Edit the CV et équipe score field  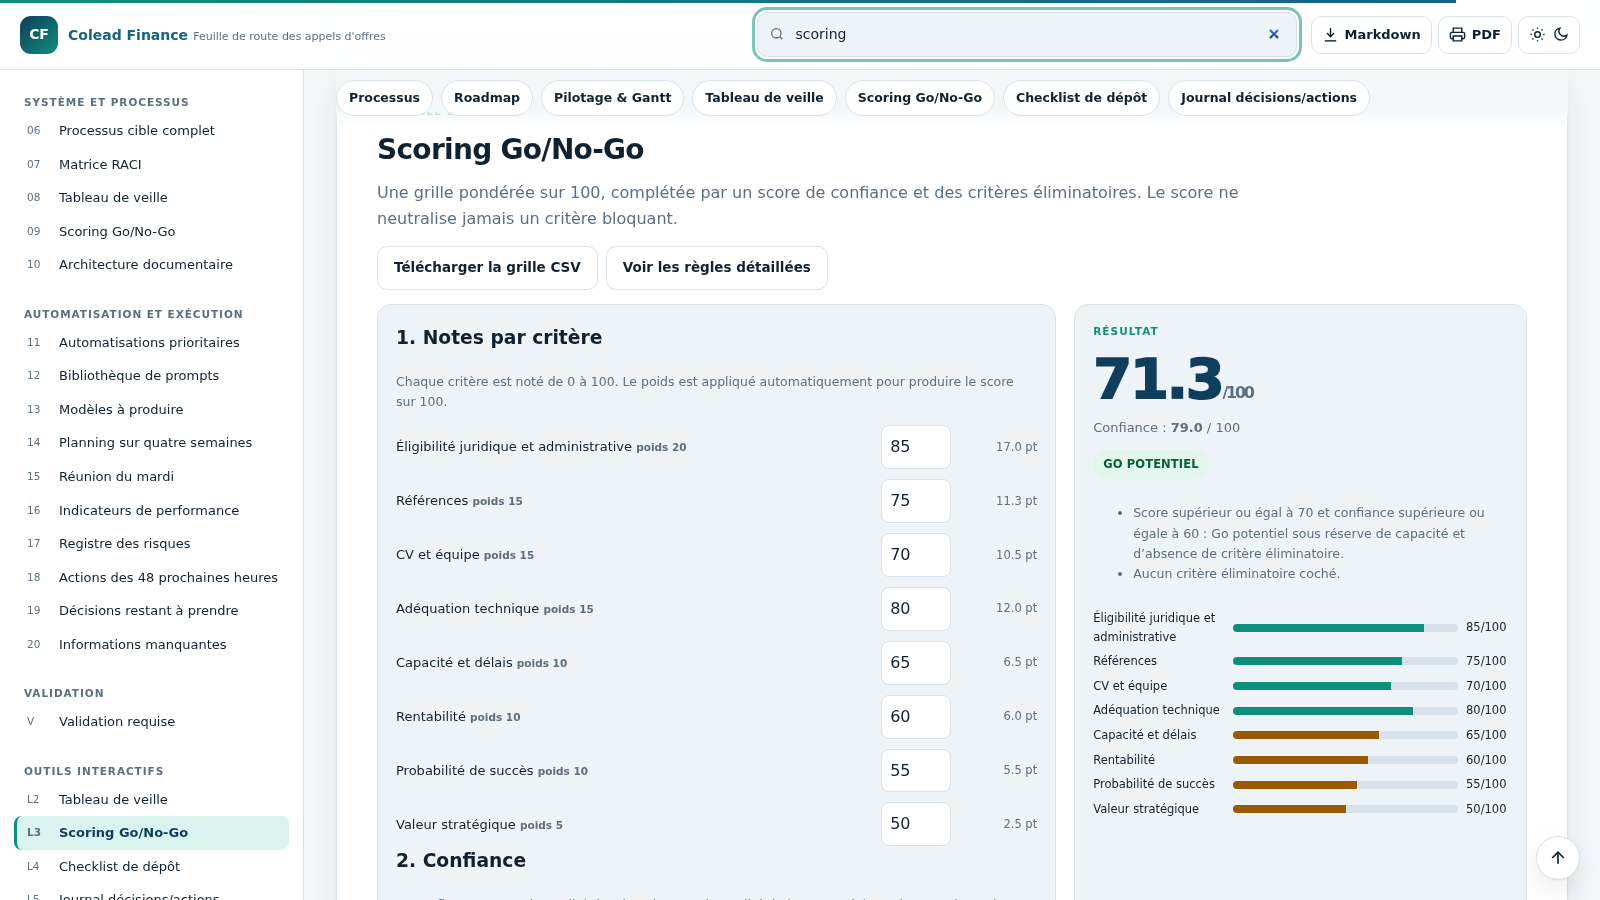point(915,555)
